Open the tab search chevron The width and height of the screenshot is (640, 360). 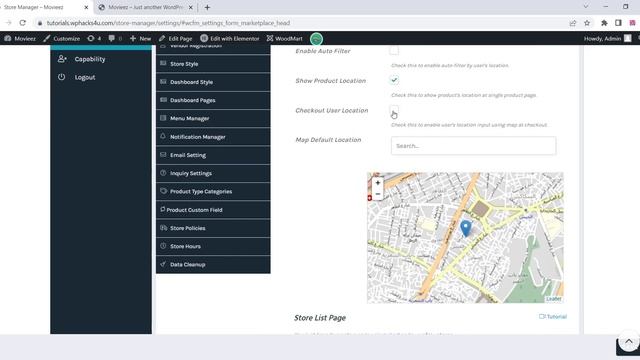(x=586, y=7)
